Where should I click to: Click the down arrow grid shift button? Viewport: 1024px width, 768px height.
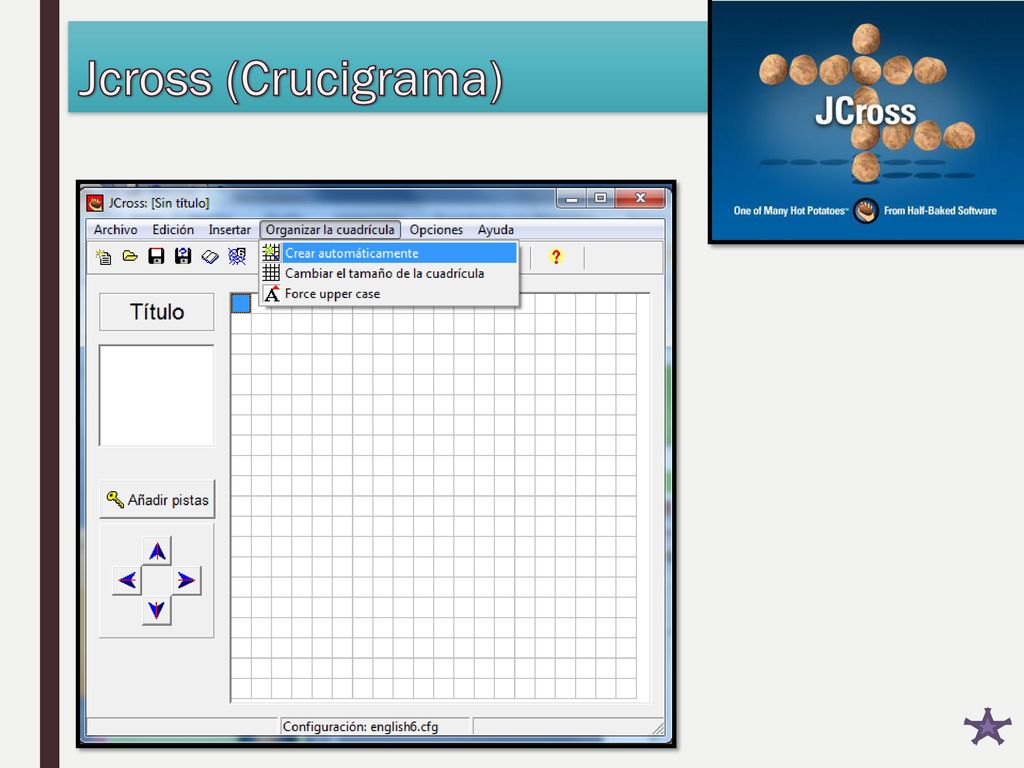pos(157,610)
